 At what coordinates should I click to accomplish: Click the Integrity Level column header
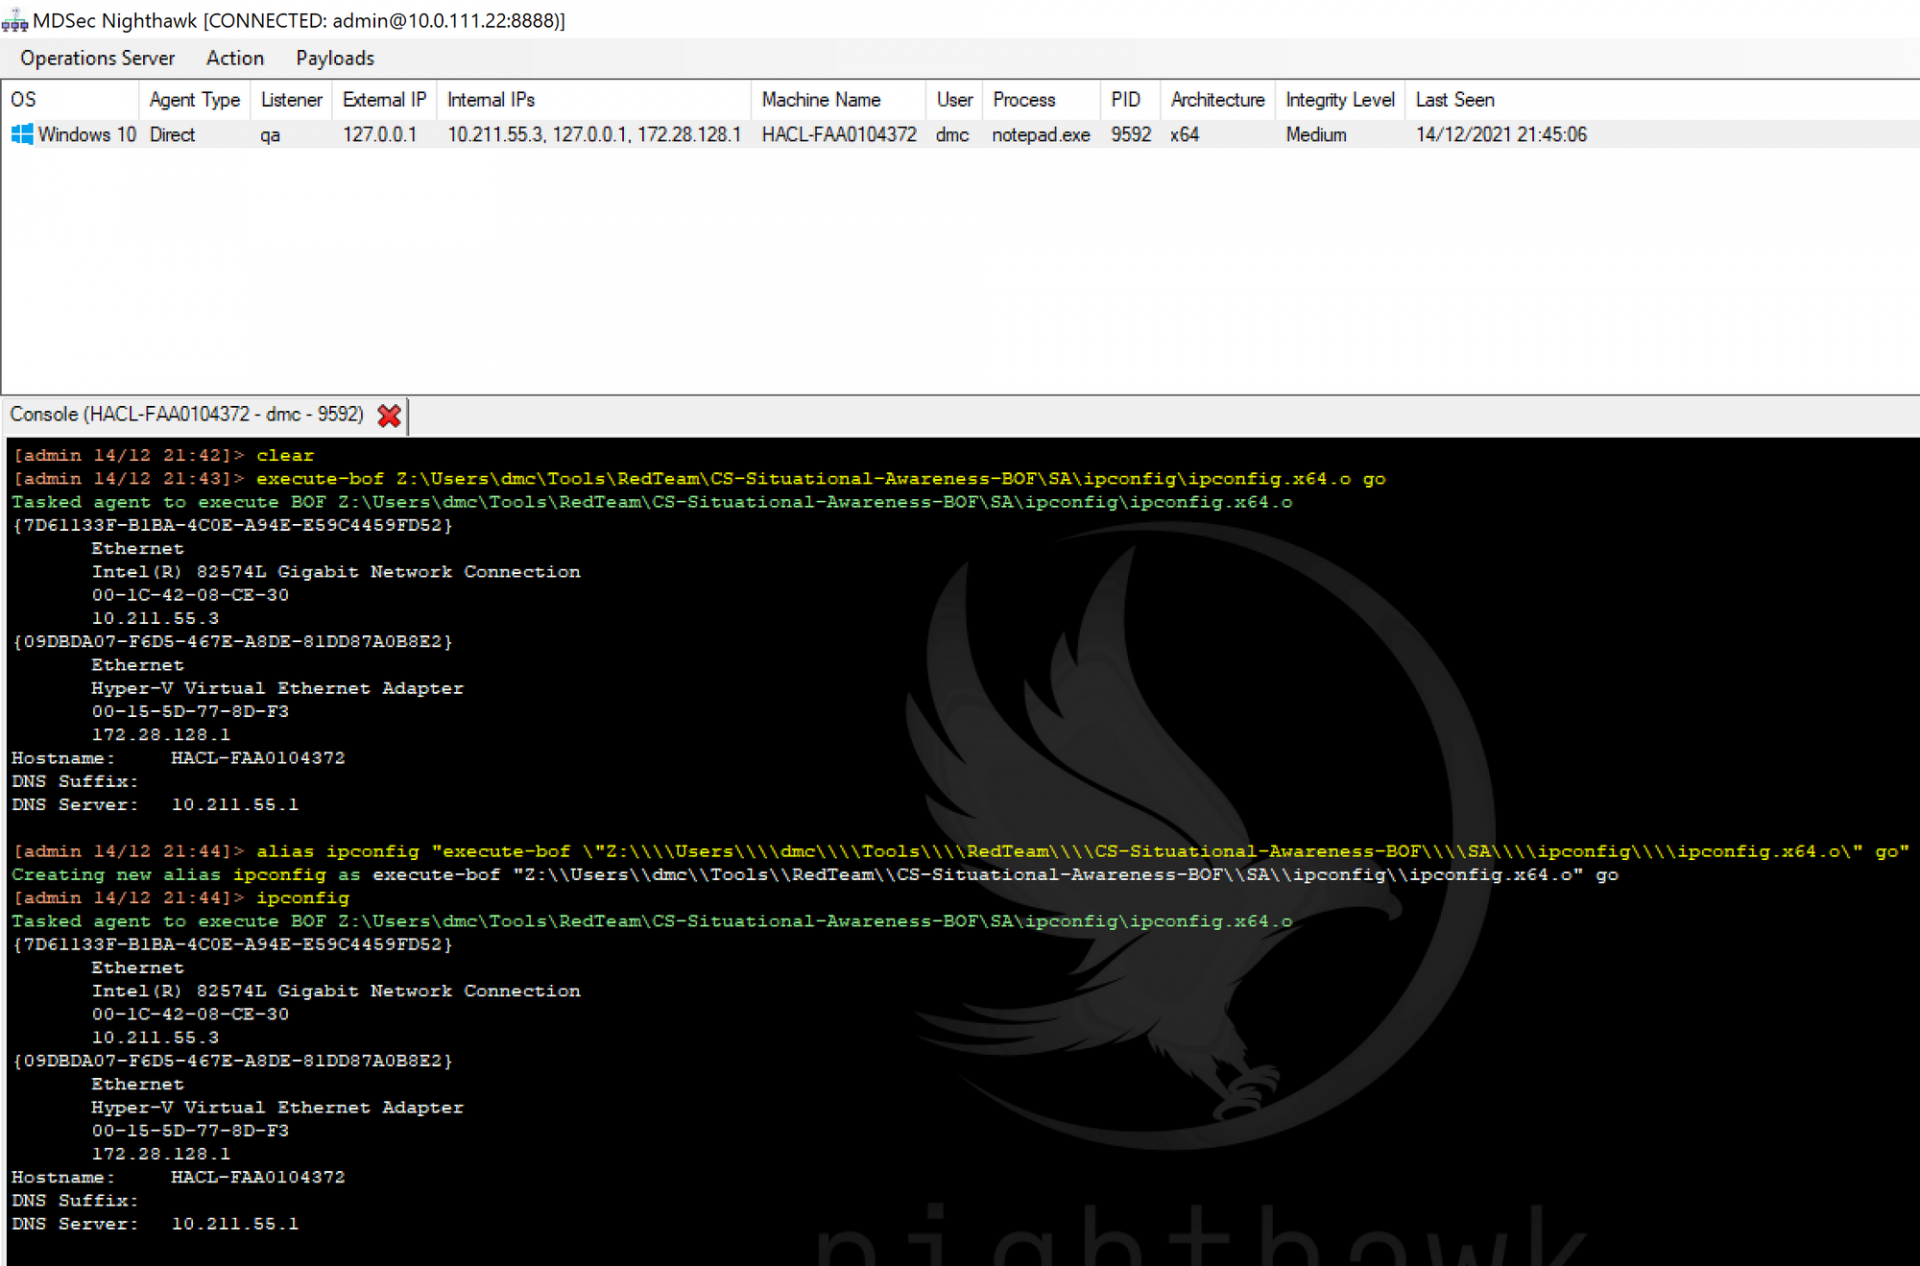pyautogui.click(x=1340, y=99)
